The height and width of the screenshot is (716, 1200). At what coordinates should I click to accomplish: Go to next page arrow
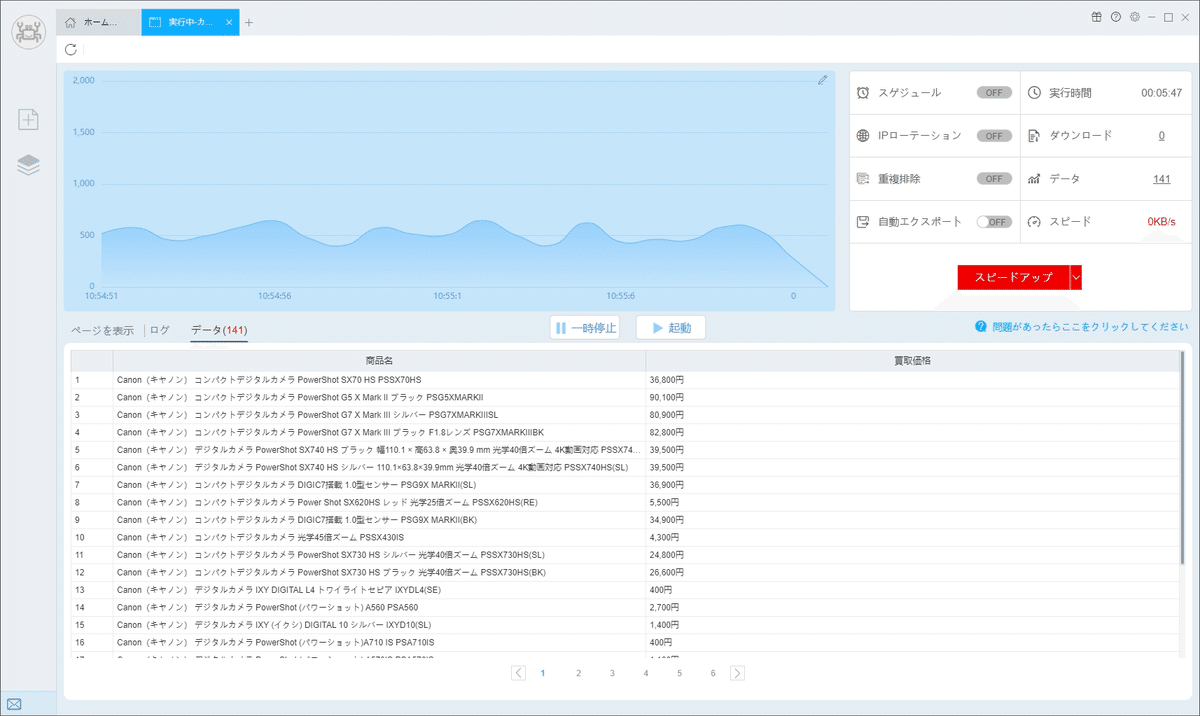coord(737,673)
